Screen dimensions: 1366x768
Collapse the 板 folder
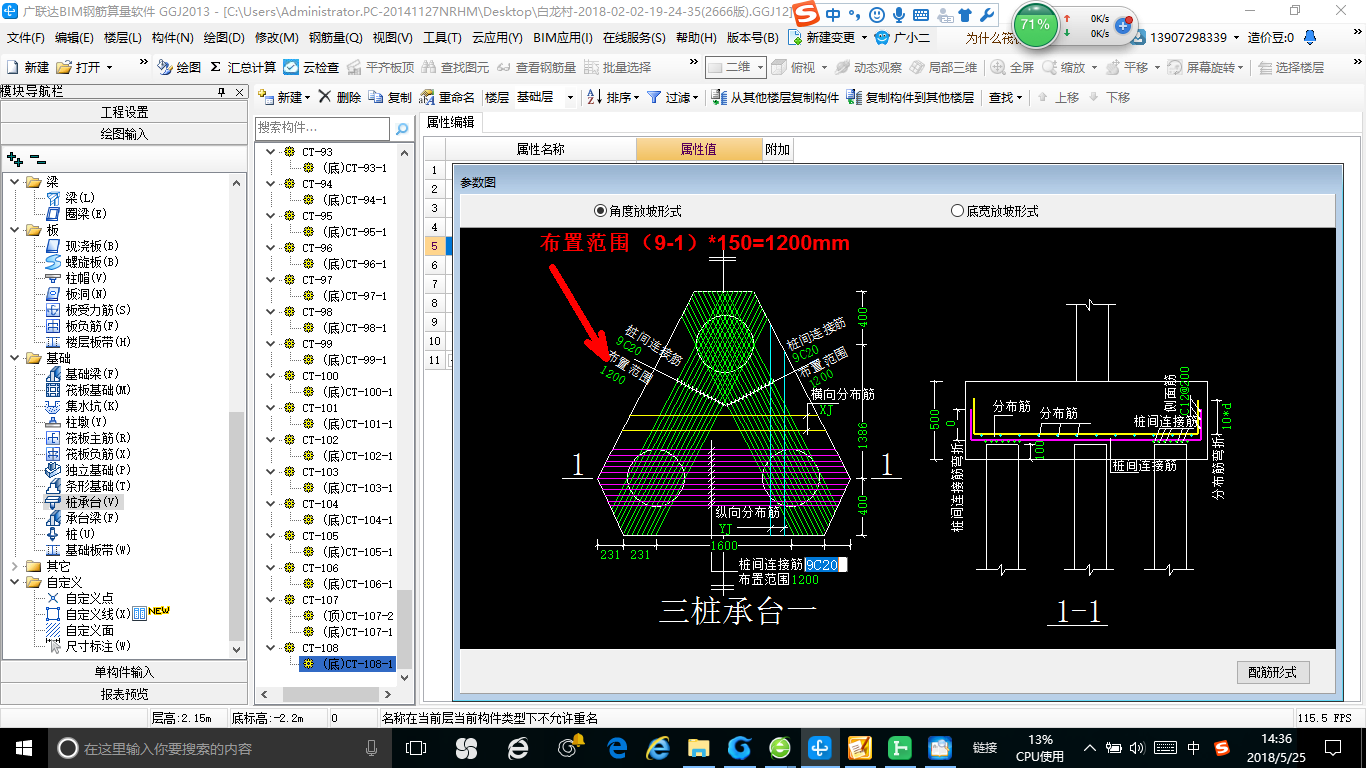[14, 230]
